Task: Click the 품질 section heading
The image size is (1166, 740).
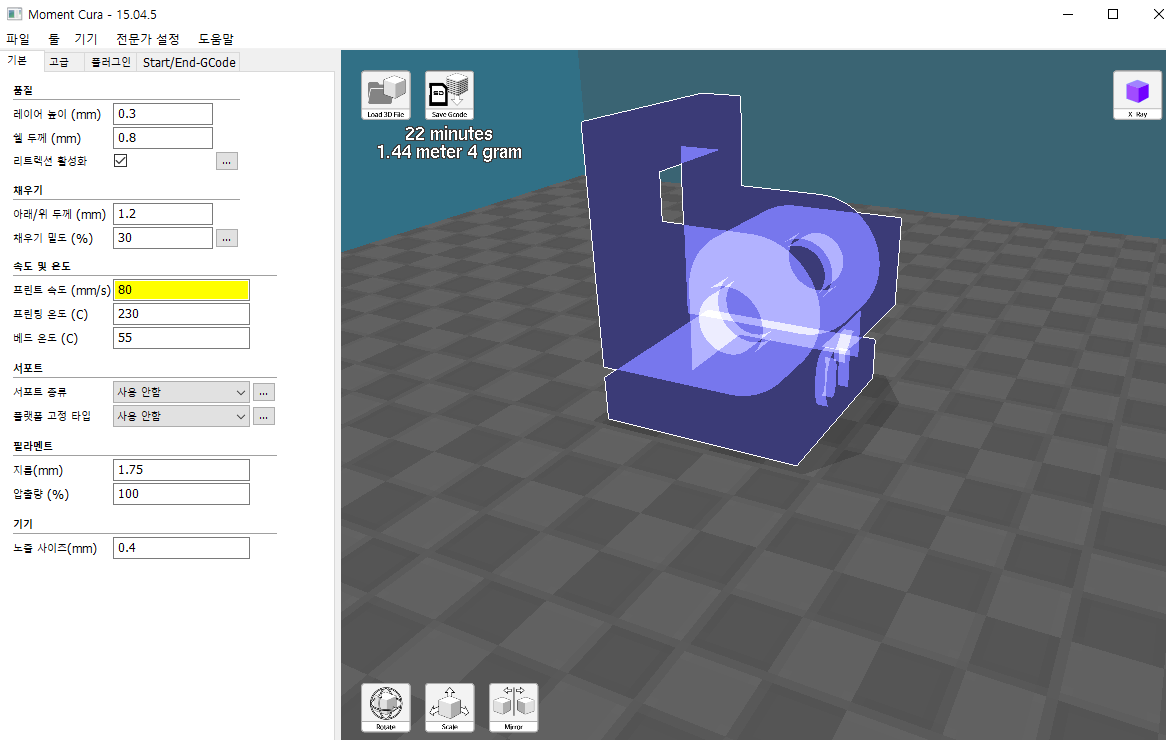Action: 23,90
